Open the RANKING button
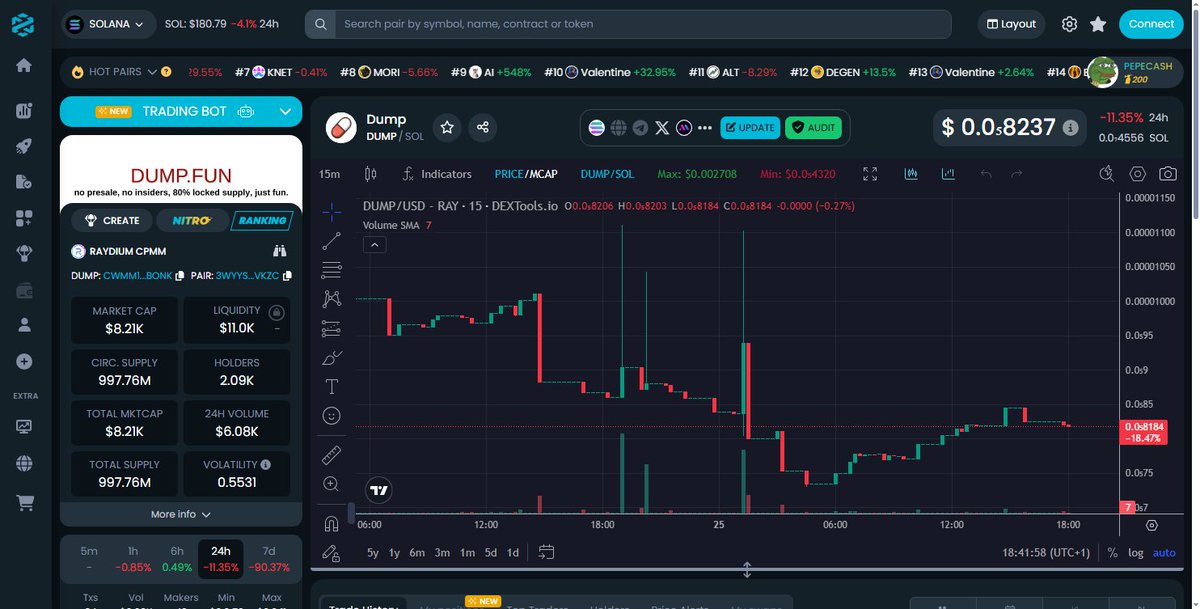Image resolution: width=1200 pixels, height=609 pixels. click(x=262, y=220)
